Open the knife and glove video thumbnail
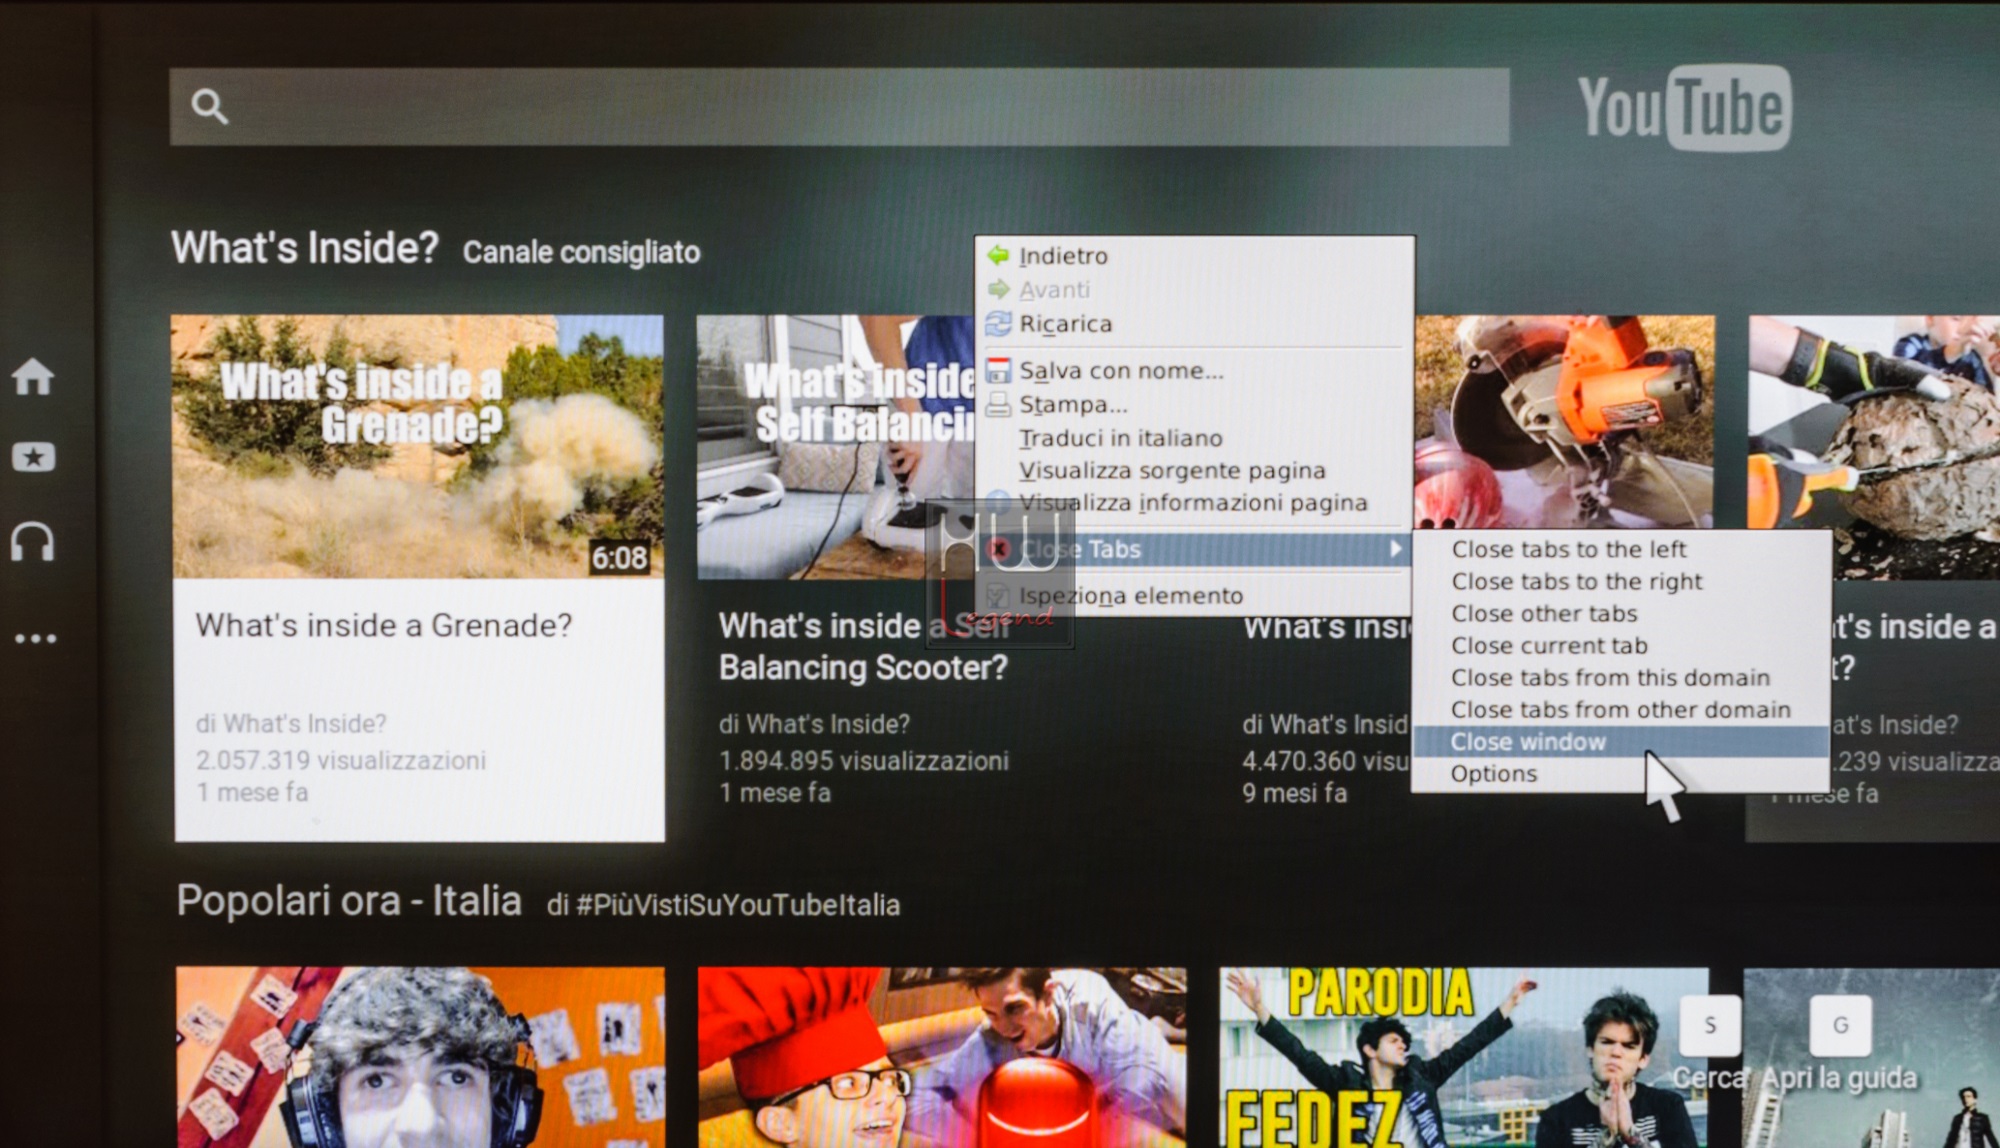The image size is (2000, 1148). 1874,447
